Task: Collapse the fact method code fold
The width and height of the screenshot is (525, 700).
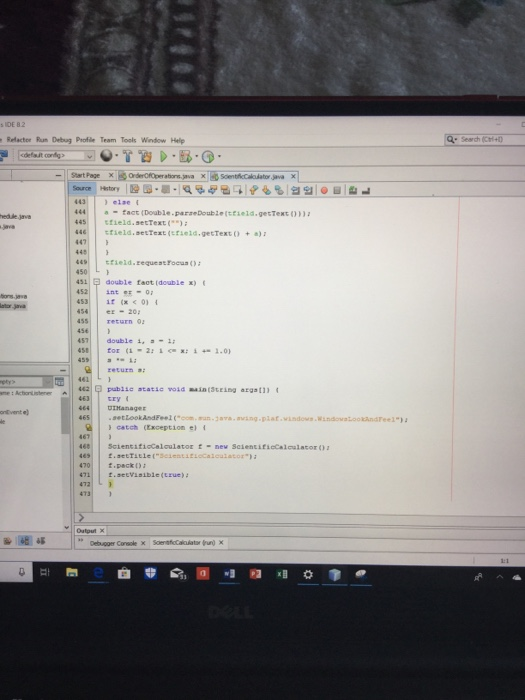Action: coord(96,282)
